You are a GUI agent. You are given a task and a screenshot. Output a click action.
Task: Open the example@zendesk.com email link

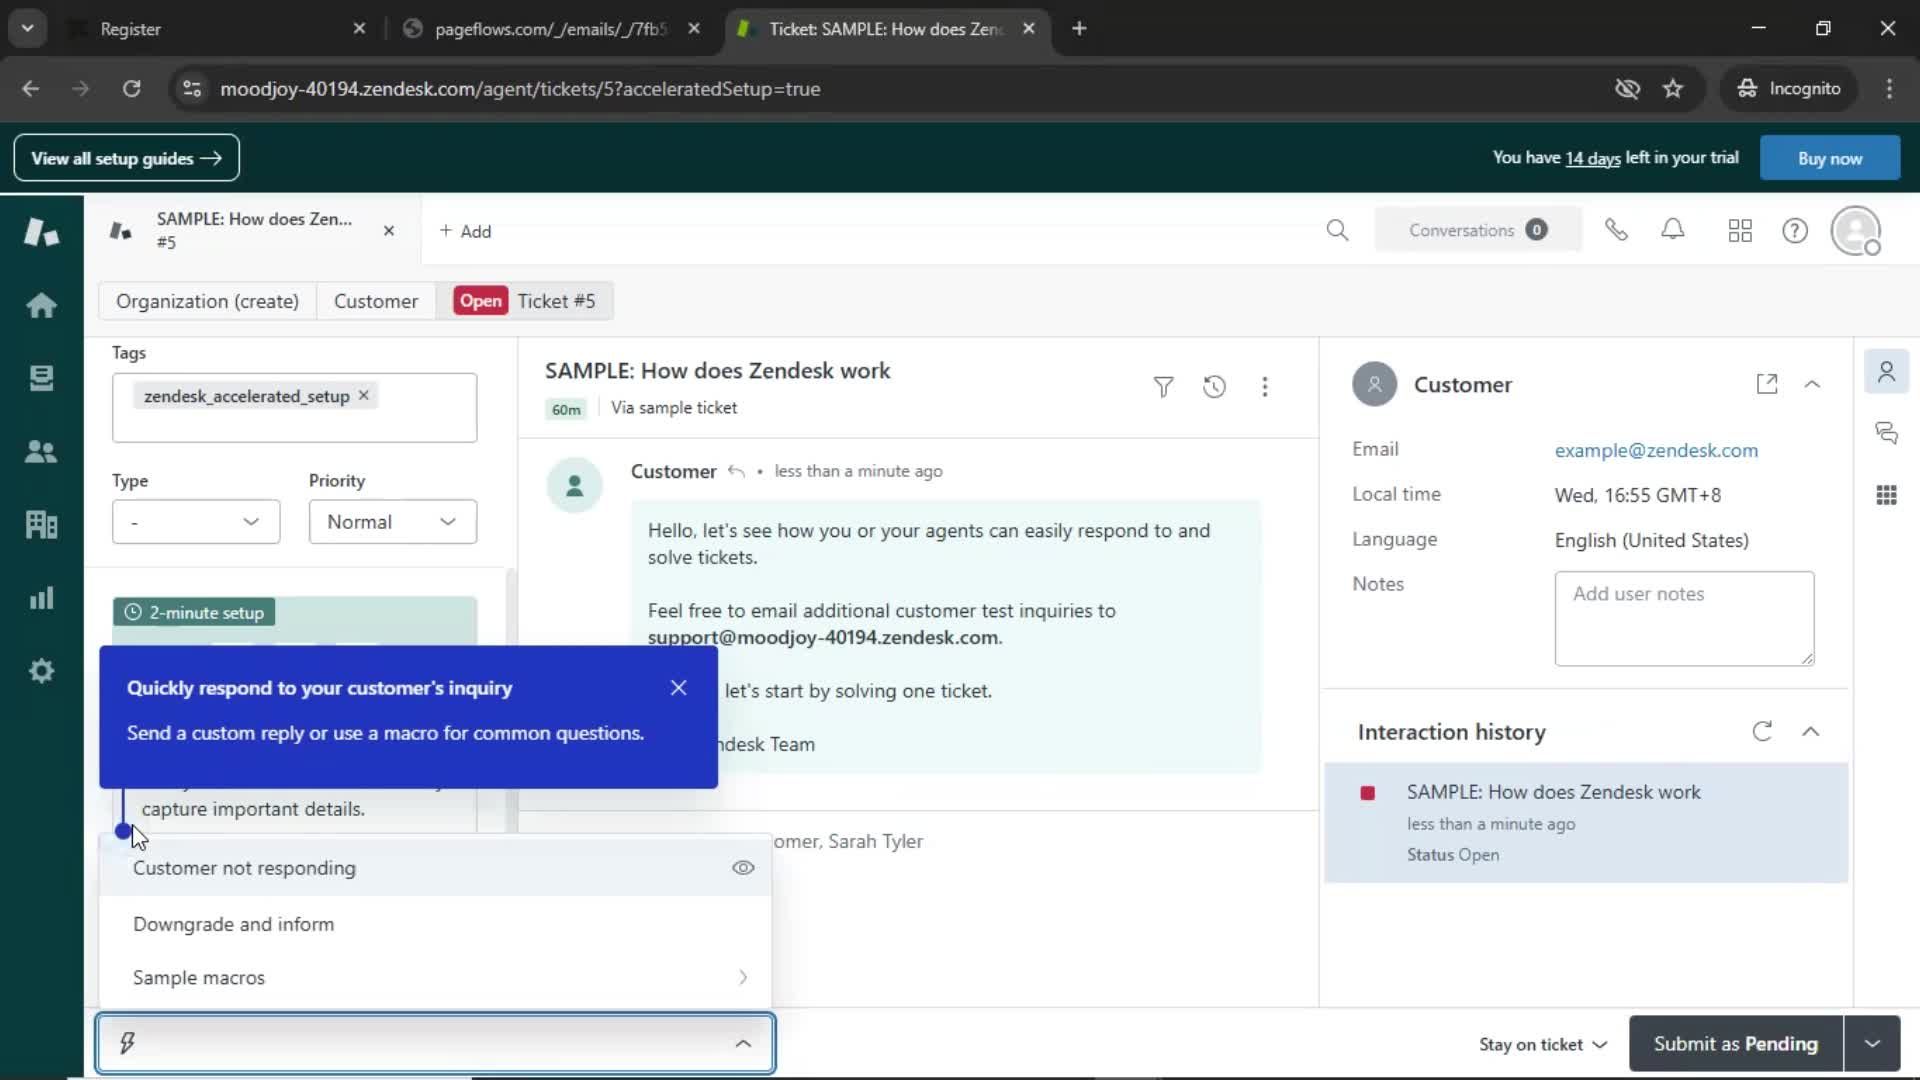point(1656,451)
